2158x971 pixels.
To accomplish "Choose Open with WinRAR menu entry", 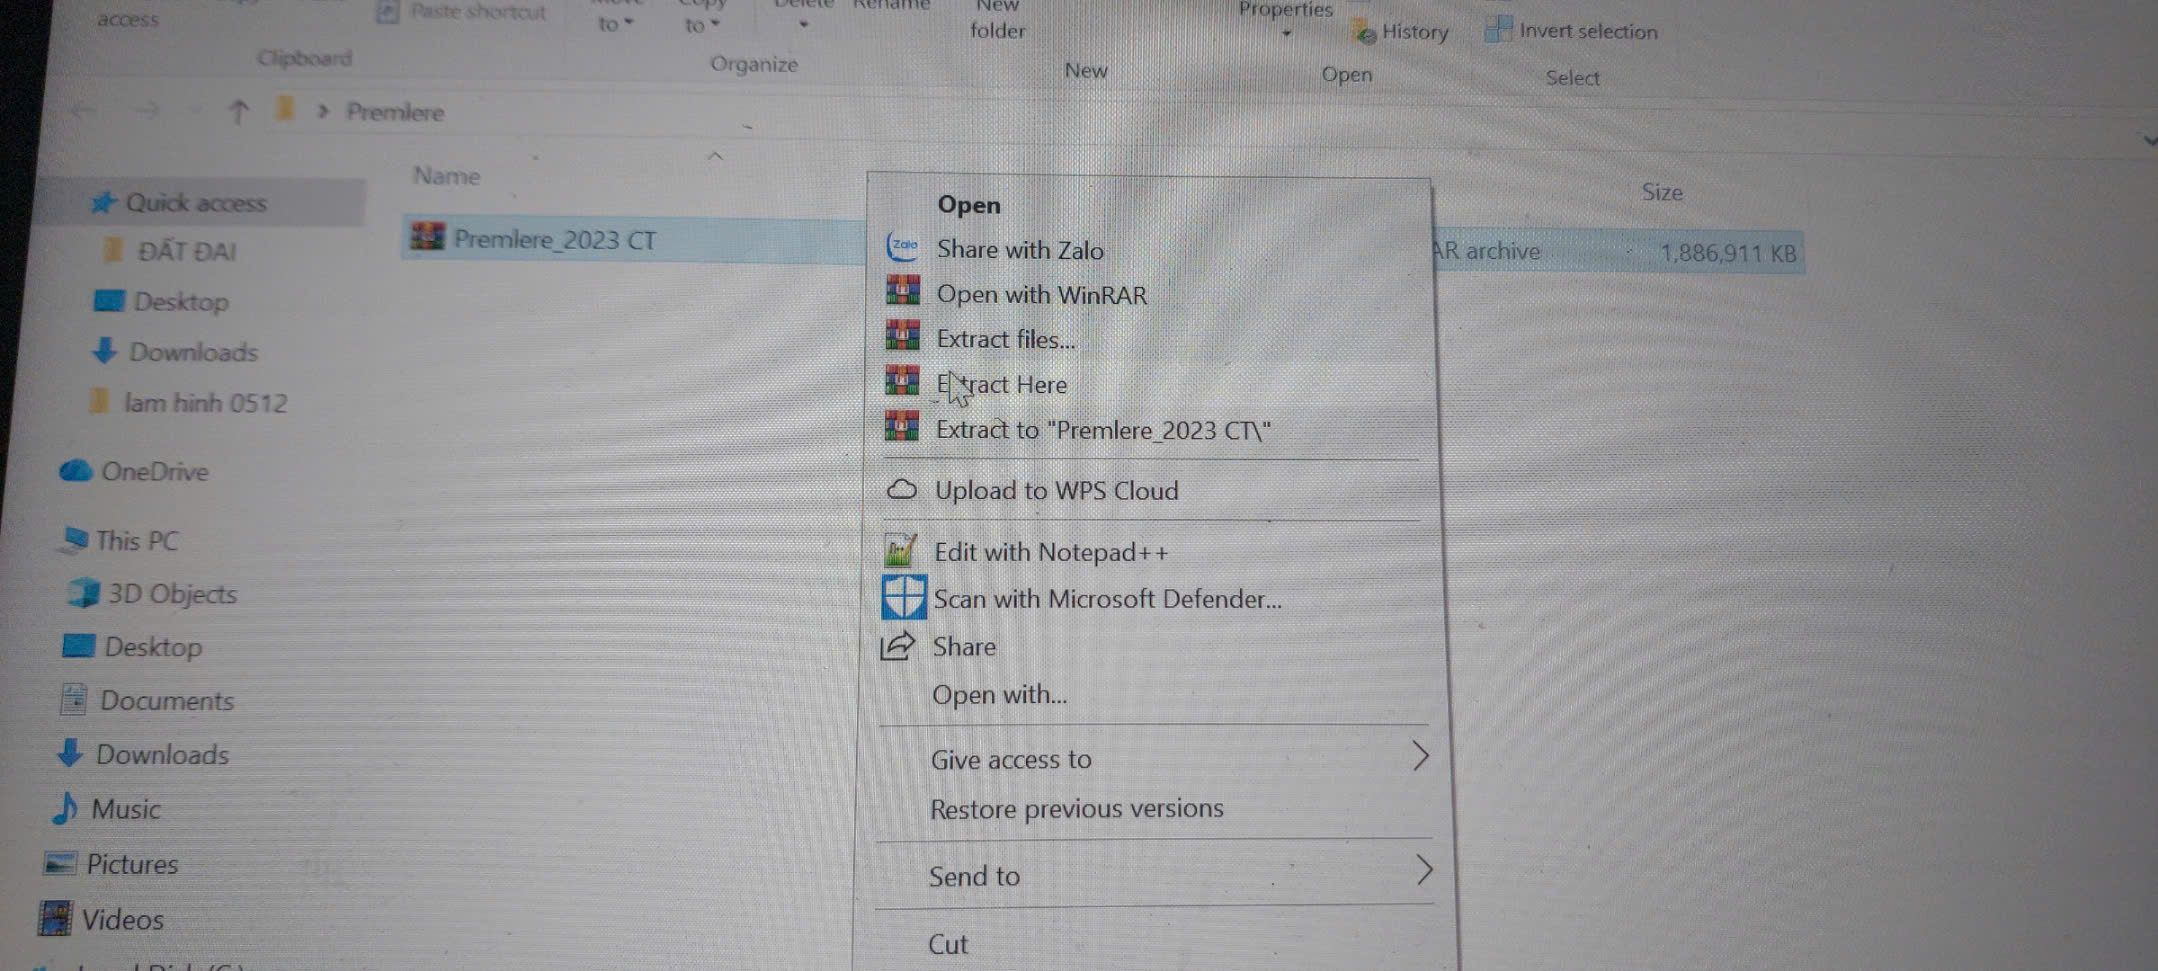I will pos(1041,294).
